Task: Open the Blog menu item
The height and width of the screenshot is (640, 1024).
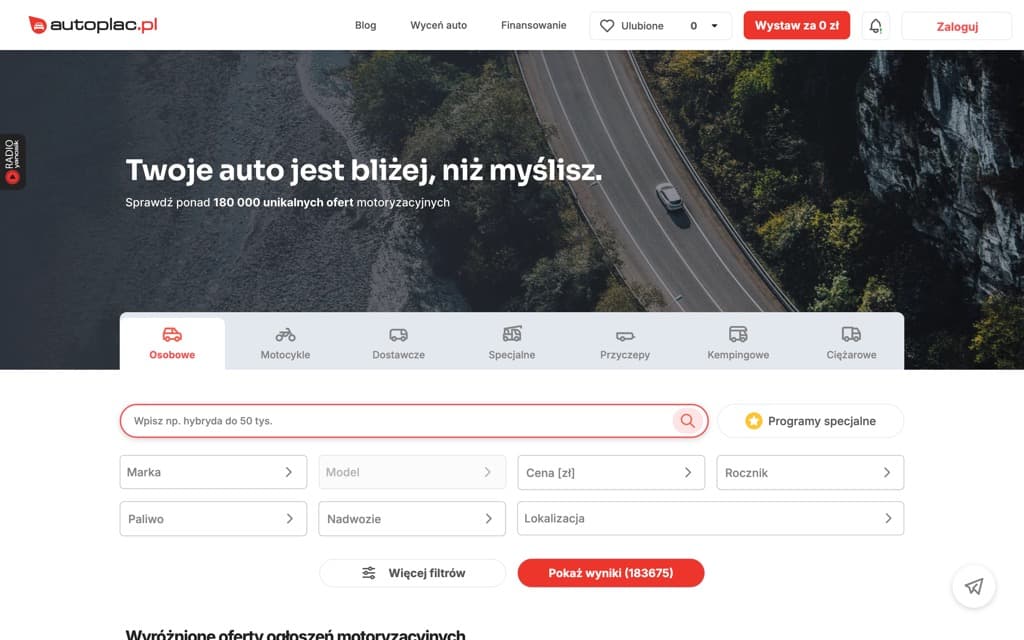Action: 365,25
